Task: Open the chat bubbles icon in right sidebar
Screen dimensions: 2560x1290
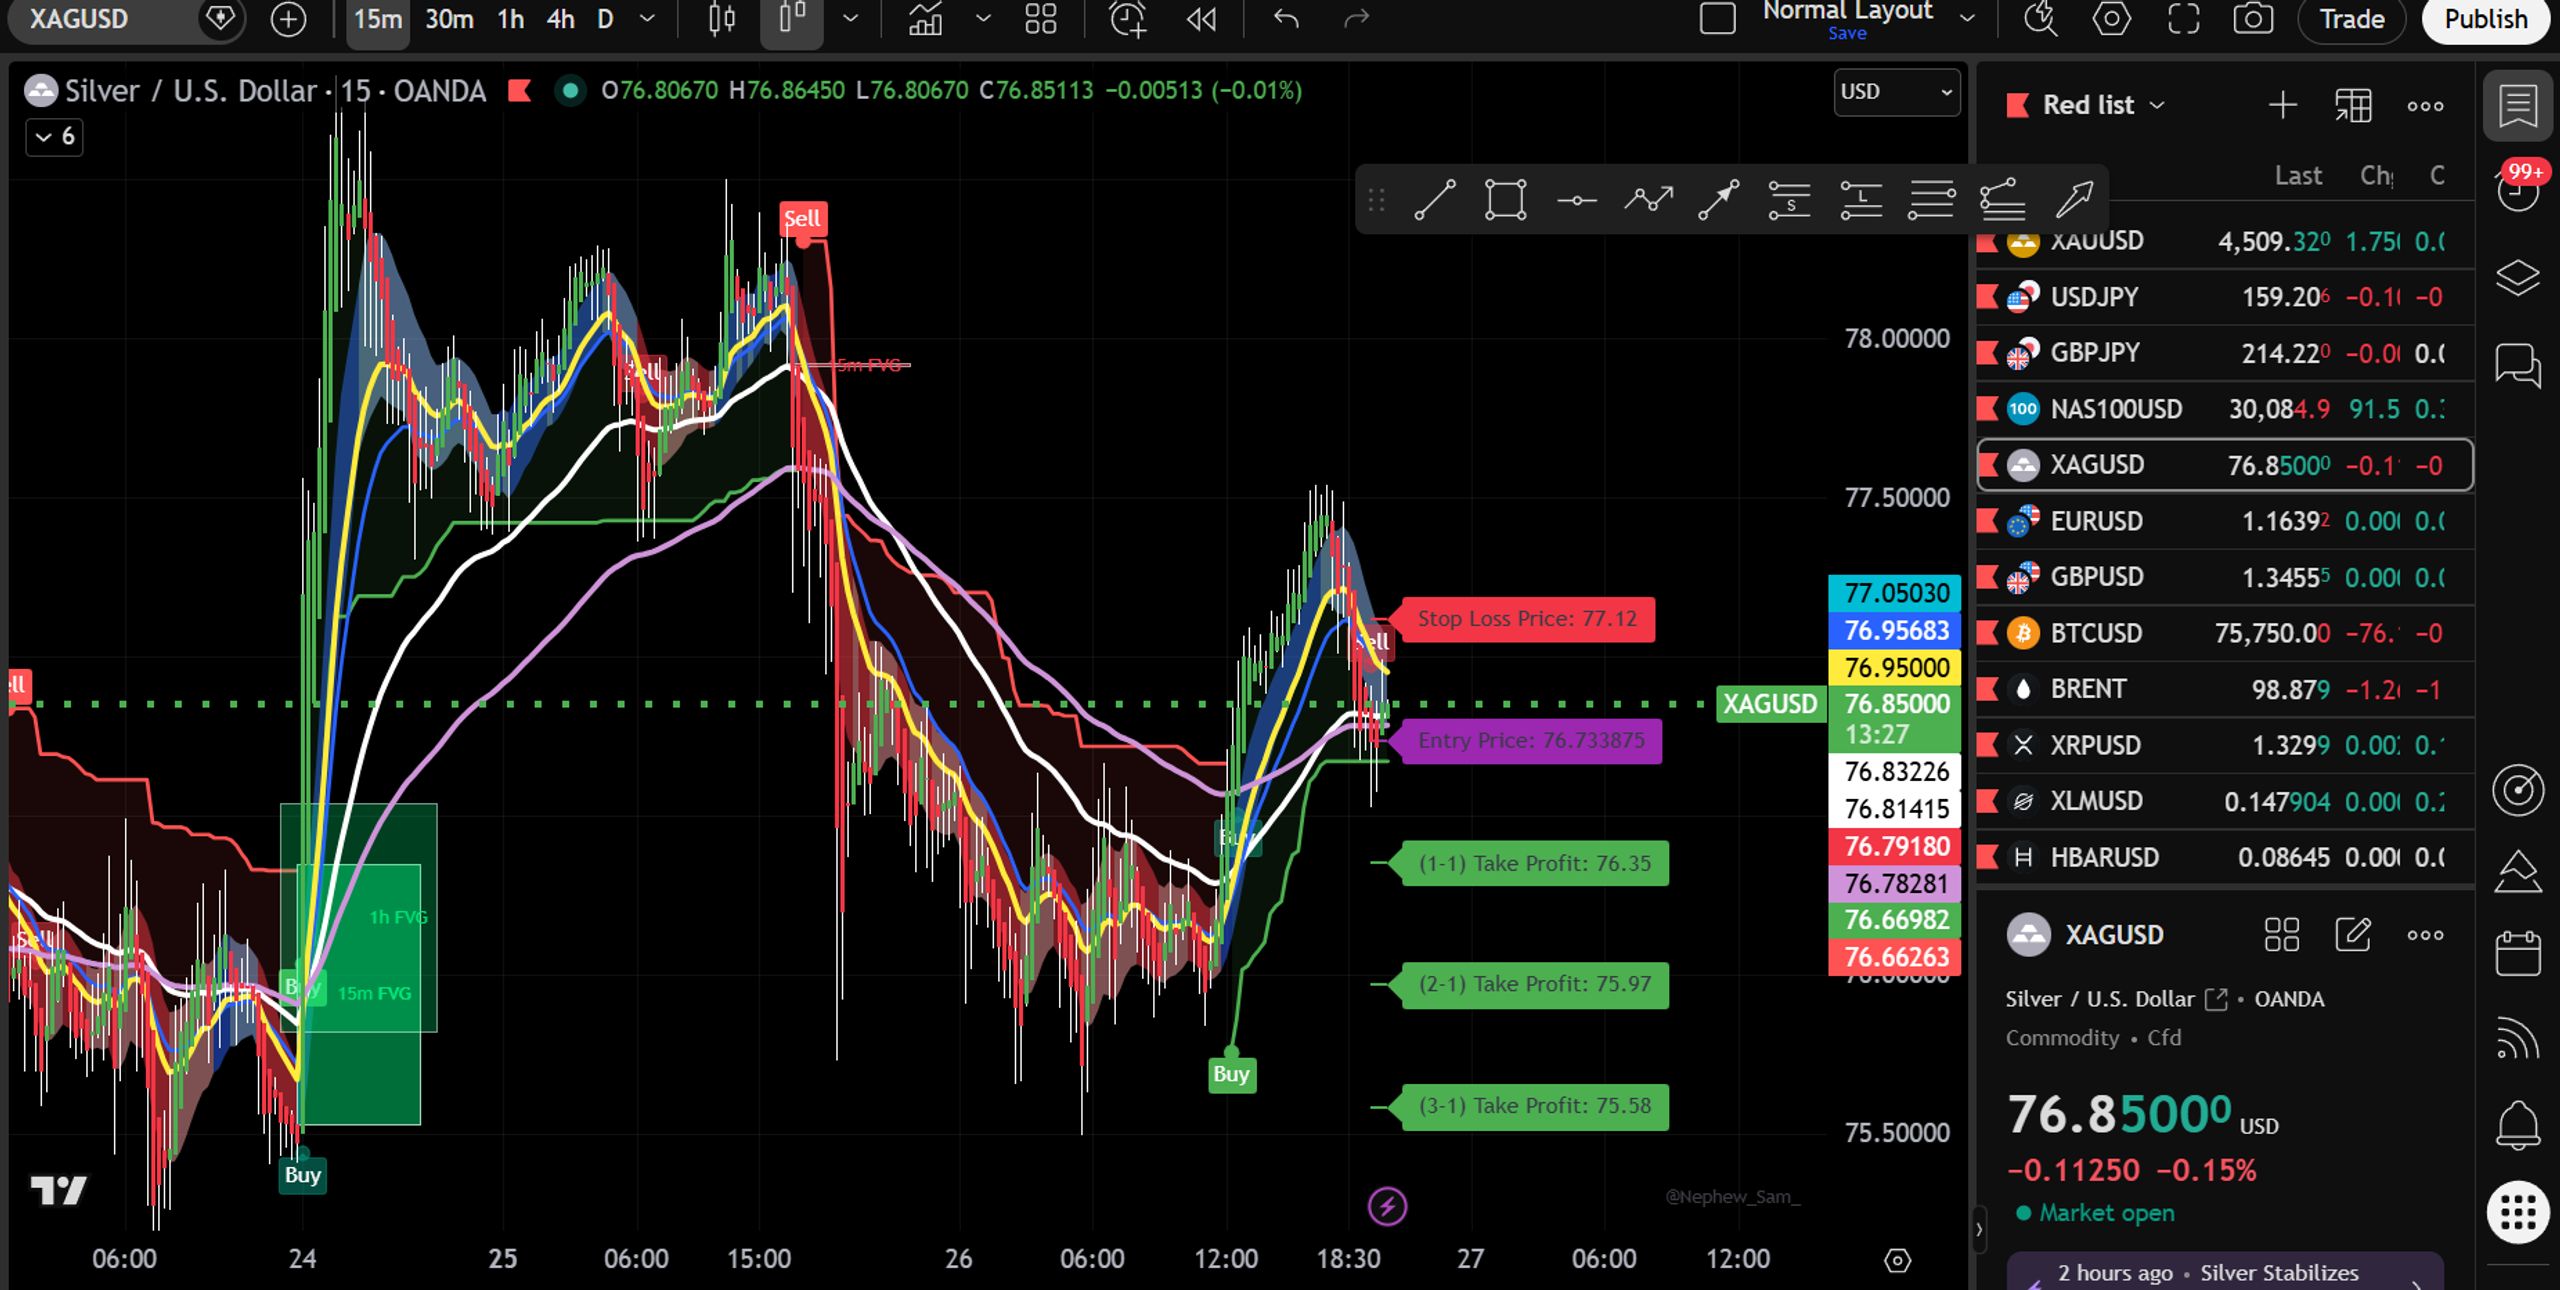Action: coord(2517,364)
